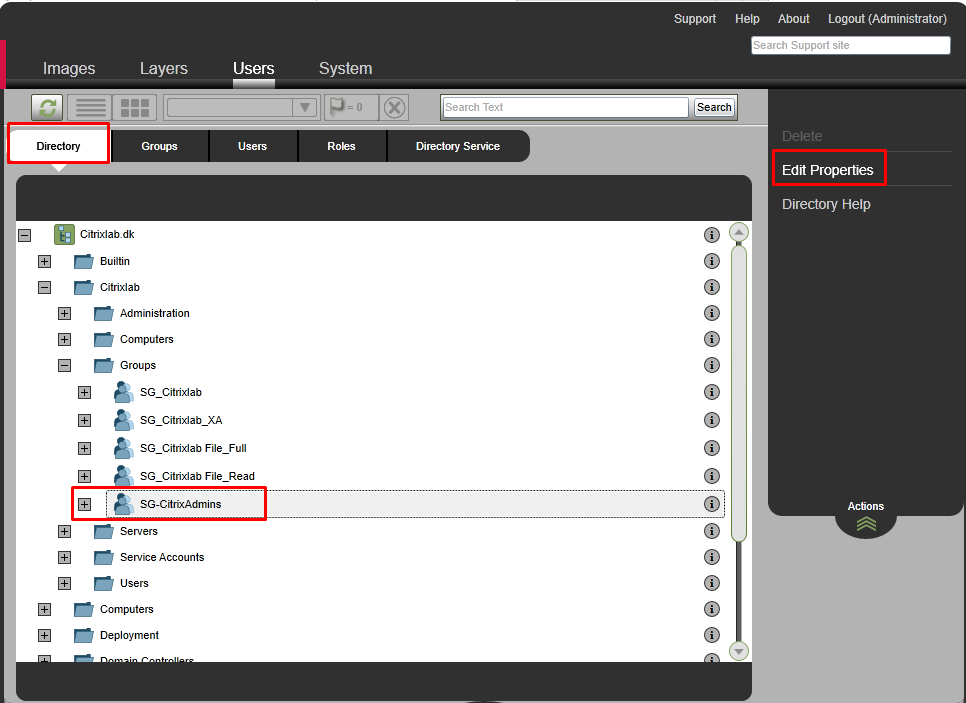Refresh the directory tree view
The width and height of the screenshot is (966, 703).
click(x=46, y=107)
